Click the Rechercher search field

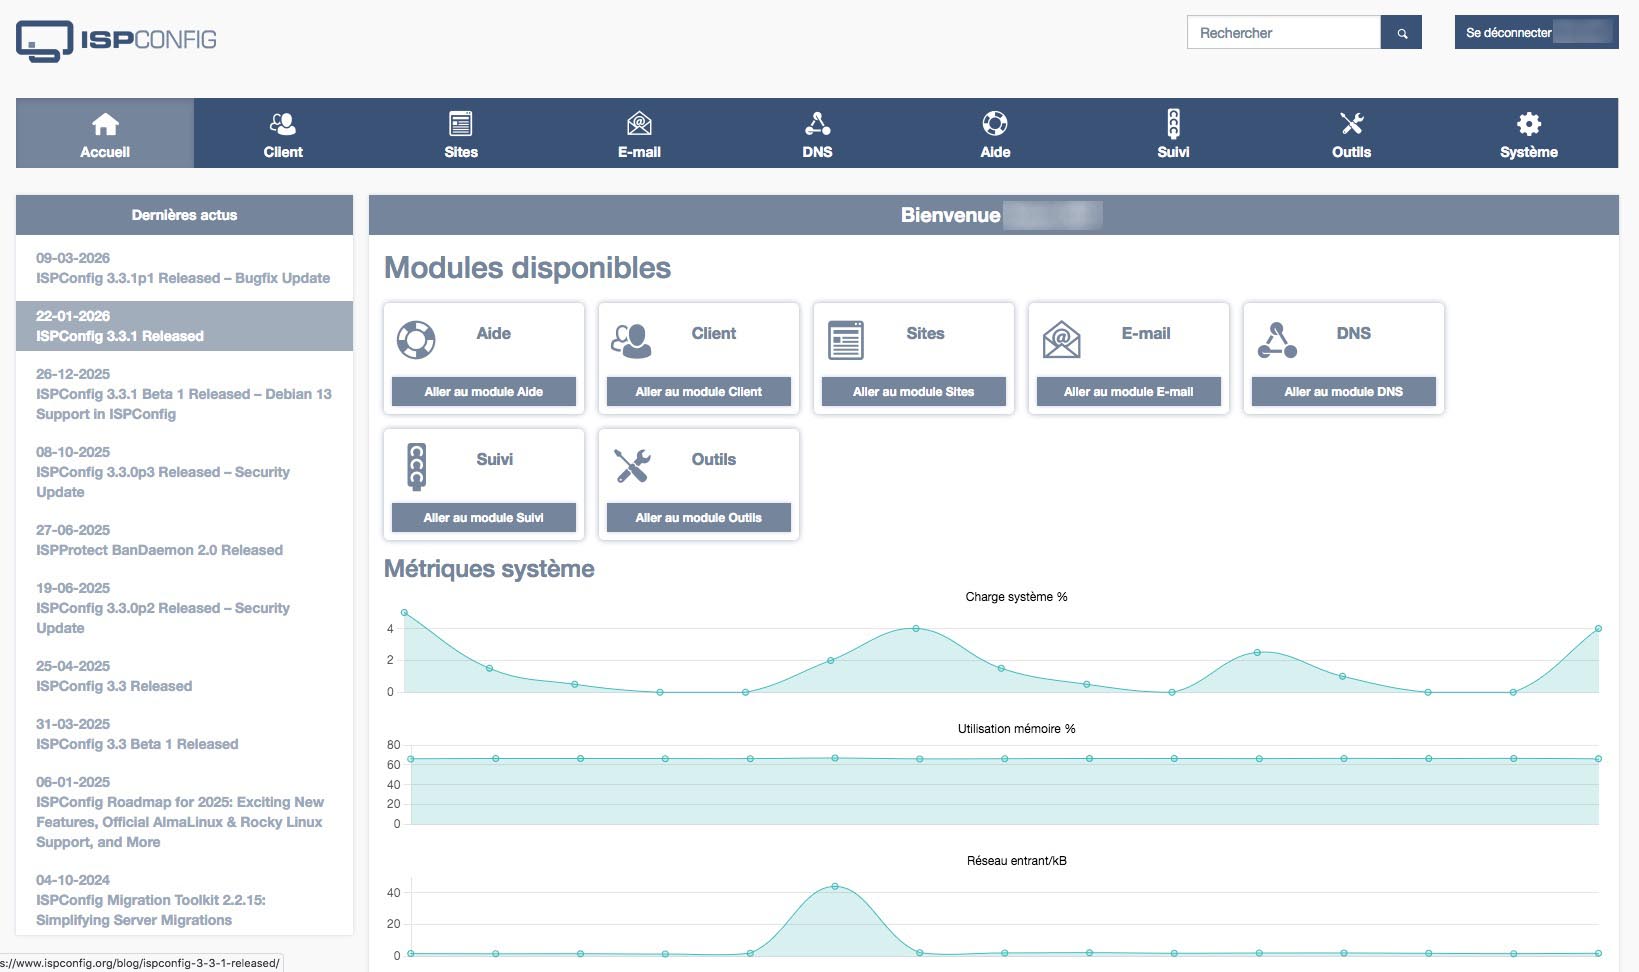pyautogui.click(x=1284, y=33)
